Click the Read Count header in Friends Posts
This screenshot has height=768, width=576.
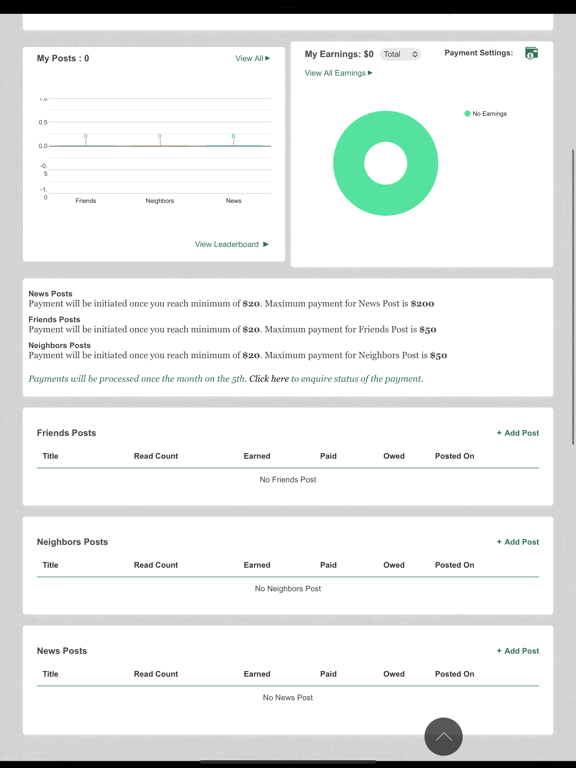[156, 456]
